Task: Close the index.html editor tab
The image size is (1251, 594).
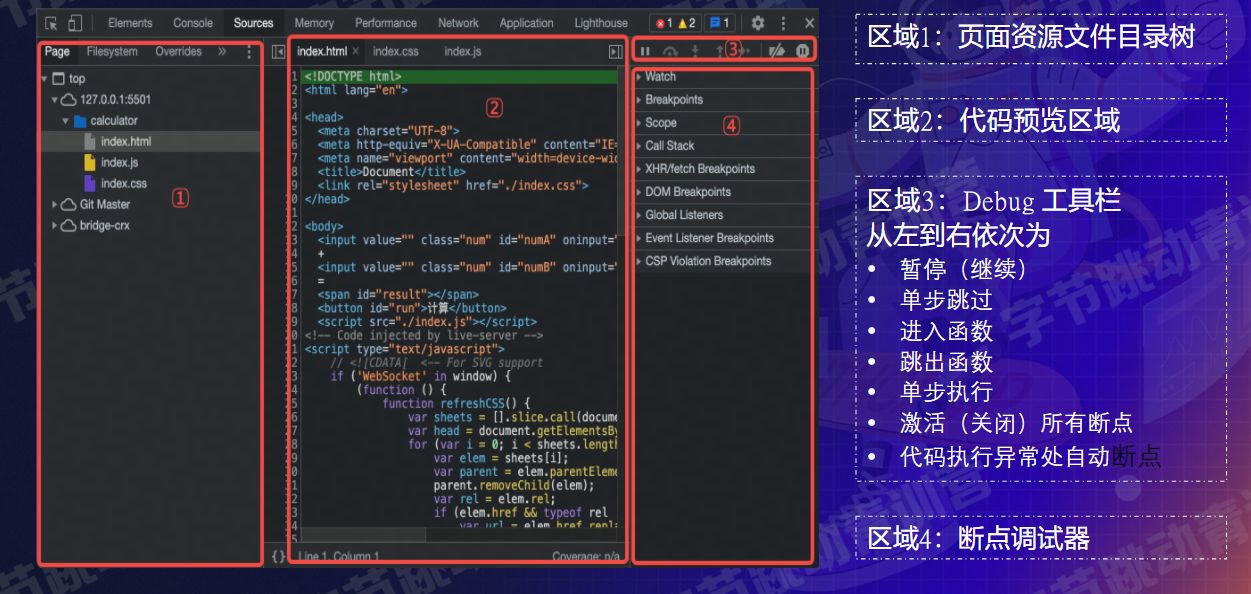Action: (355, 51)
